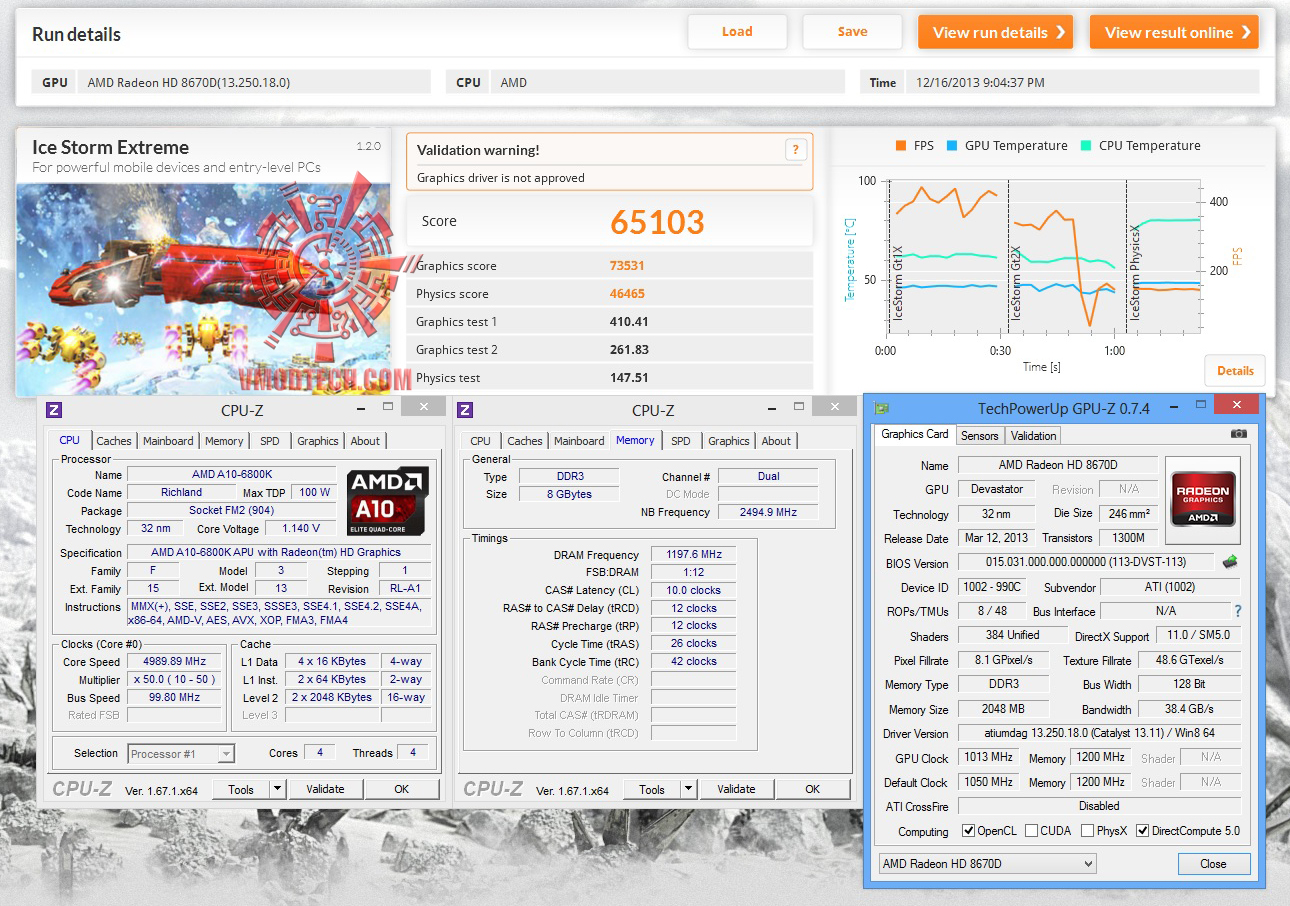Click the Save button in Run details
This screenshot has height=906, width=1290.
(852, 32)
